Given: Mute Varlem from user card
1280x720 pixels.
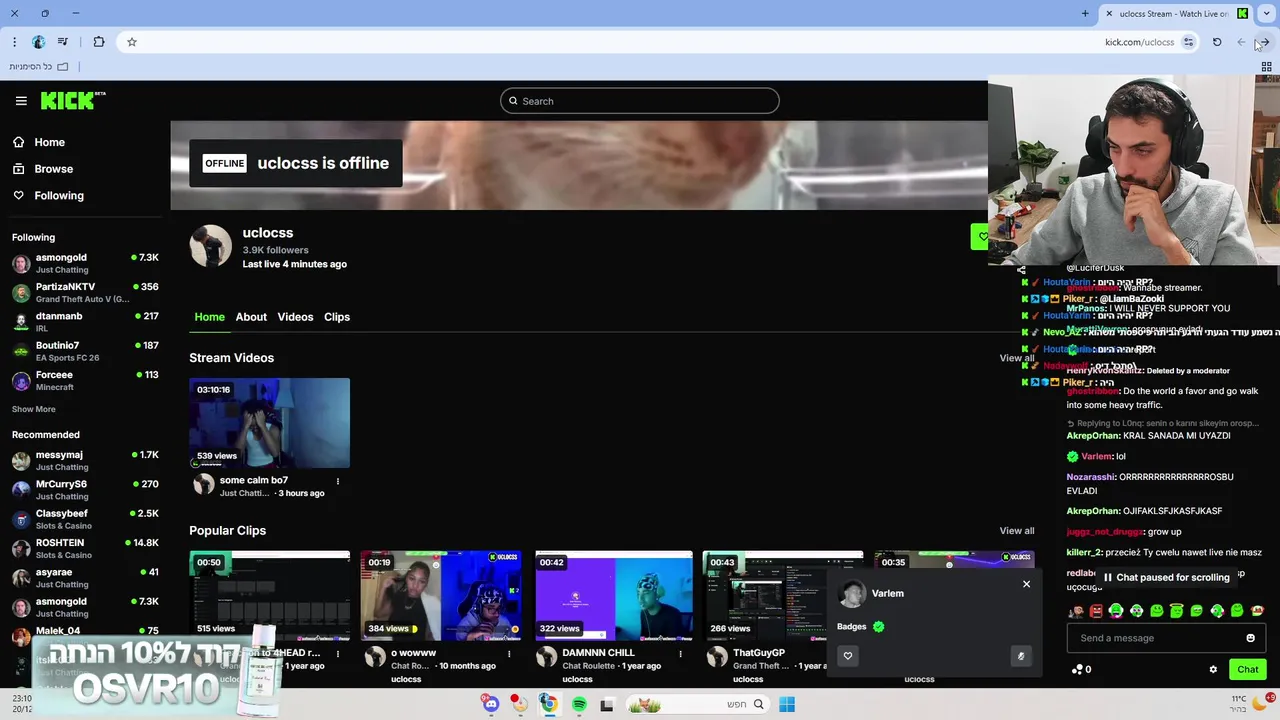Looking at the screenshot, I should pos(1021,656).
